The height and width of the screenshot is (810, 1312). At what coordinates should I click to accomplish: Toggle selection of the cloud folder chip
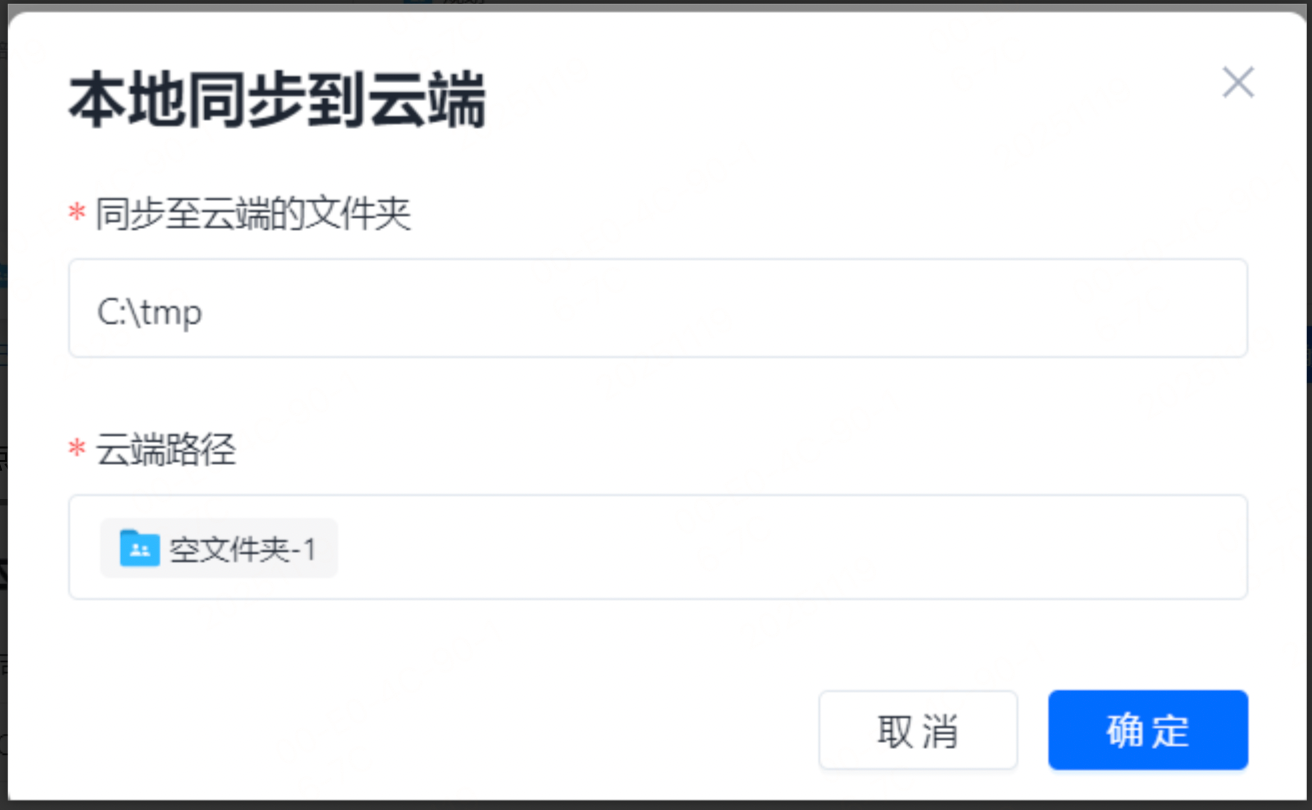point(217,548)
